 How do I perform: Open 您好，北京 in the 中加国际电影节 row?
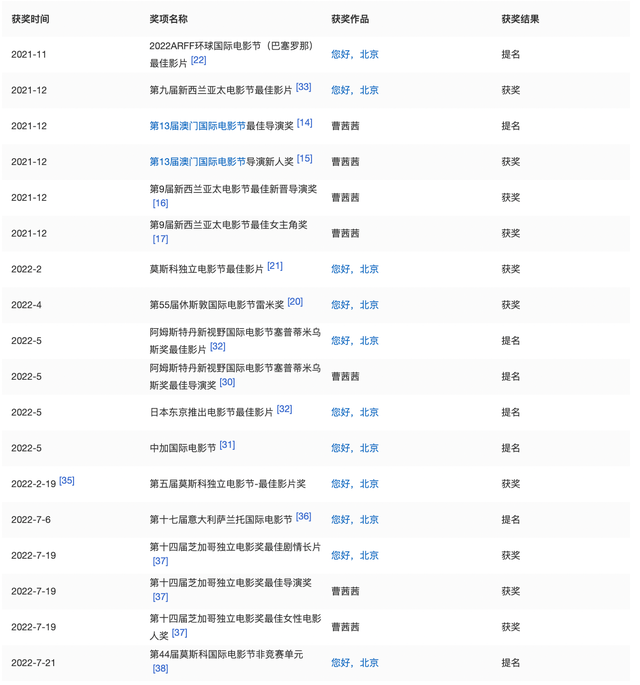355,448
